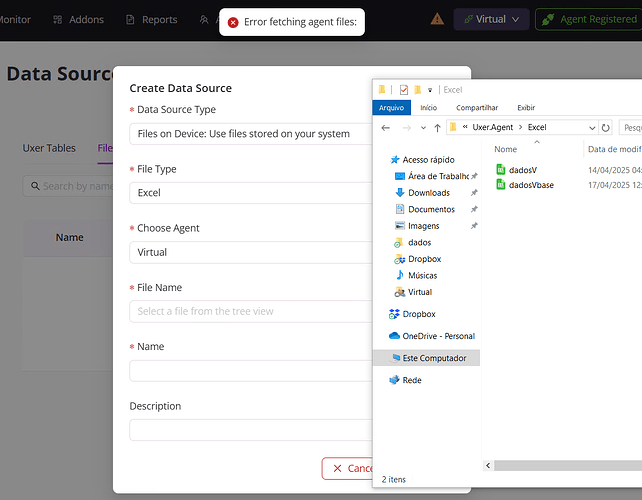Image resolution: width=642 pixels, height=500 pixels.
Task: Click the orange warning triangle icon
Action: tap(437, 19)
